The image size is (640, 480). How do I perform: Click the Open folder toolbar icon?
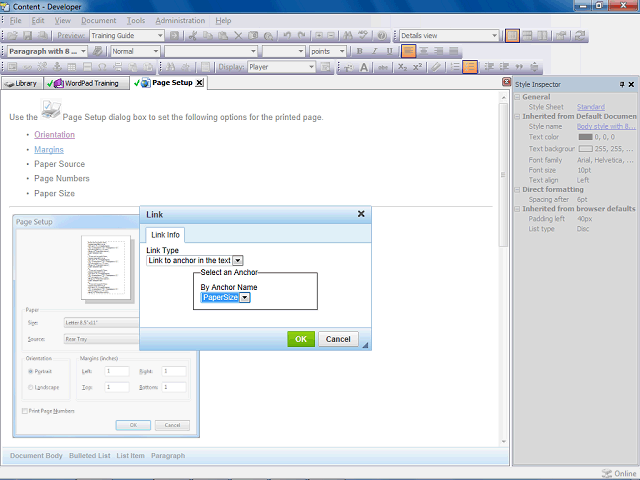pyautogui.click(x=12, y=36)
